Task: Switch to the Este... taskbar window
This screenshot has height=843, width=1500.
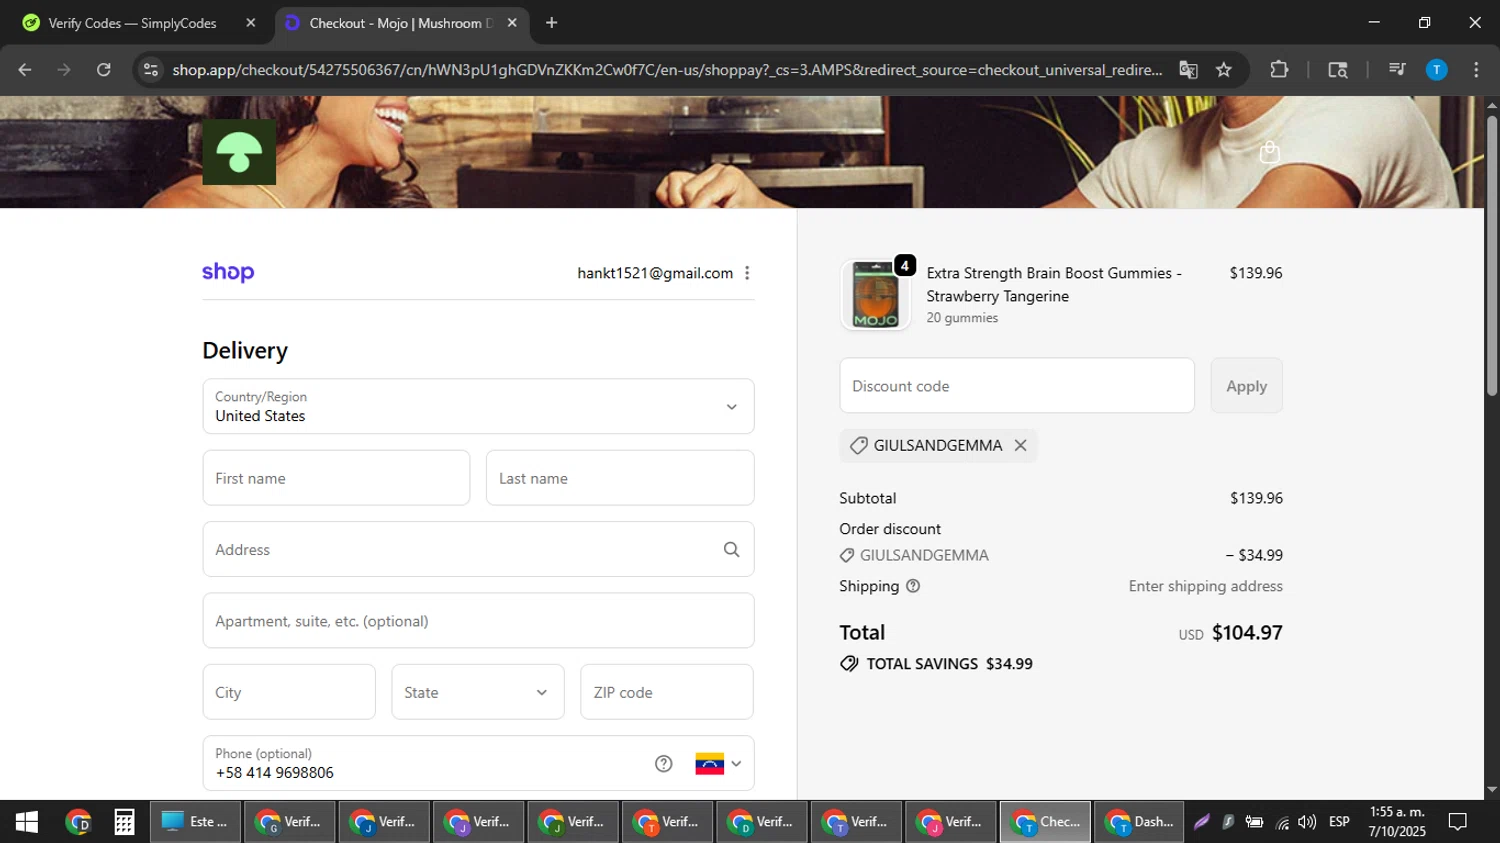Action: [x=196, y=822]
